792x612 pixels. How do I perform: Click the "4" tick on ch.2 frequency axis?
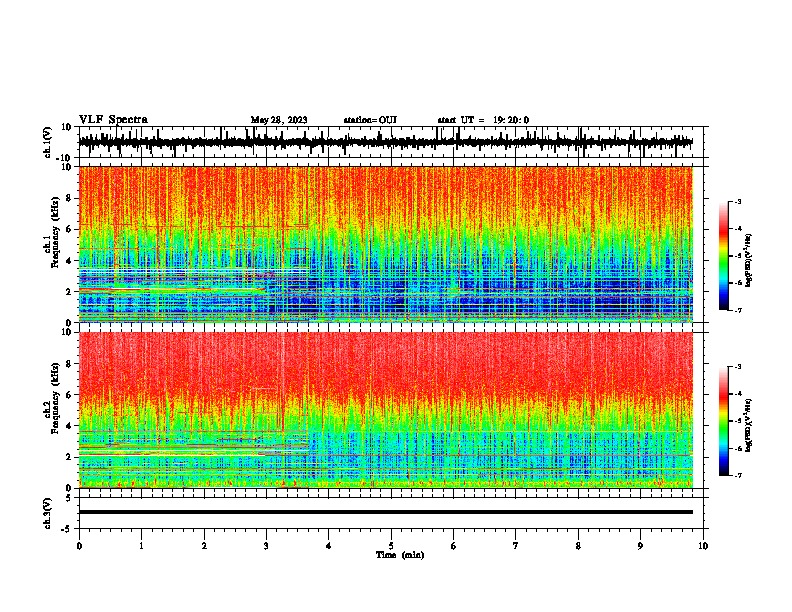tap(69, 426)
